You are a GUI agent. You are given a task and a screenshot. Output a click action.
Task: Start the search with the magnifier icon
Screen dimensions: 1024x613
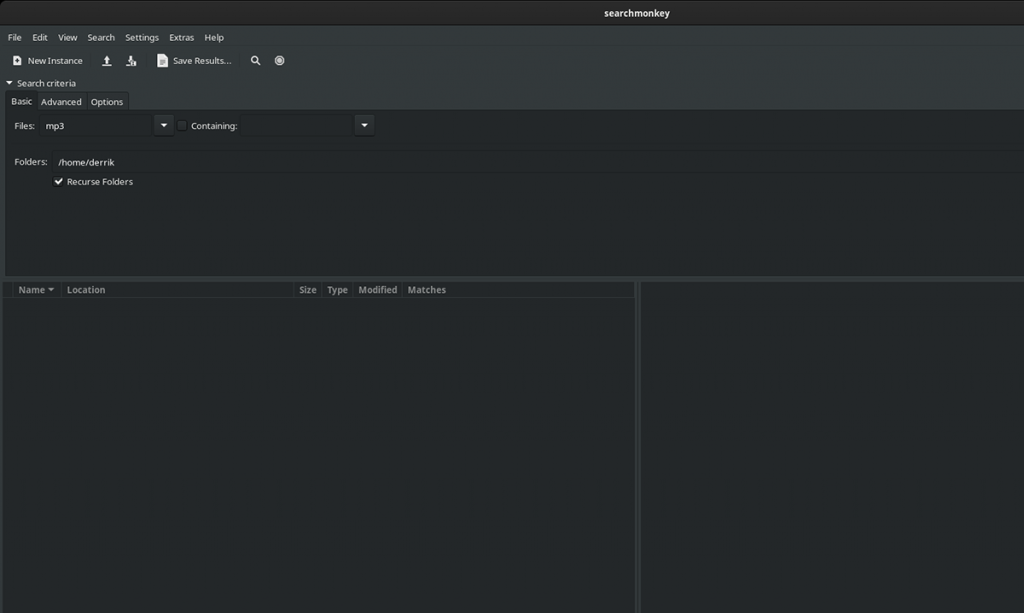255,60
